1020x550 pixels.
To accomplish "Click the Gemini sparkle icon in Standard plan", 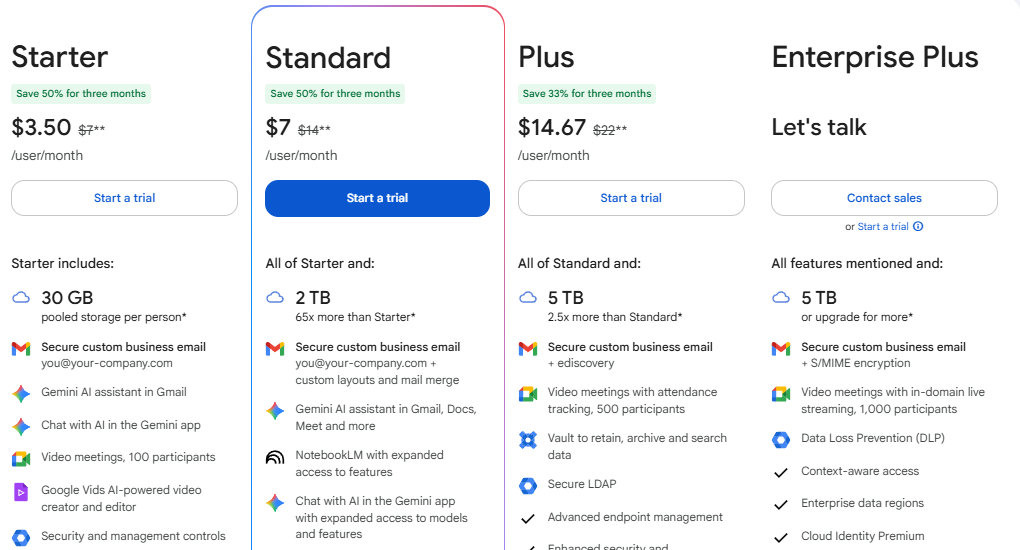I will pos(275,411).
